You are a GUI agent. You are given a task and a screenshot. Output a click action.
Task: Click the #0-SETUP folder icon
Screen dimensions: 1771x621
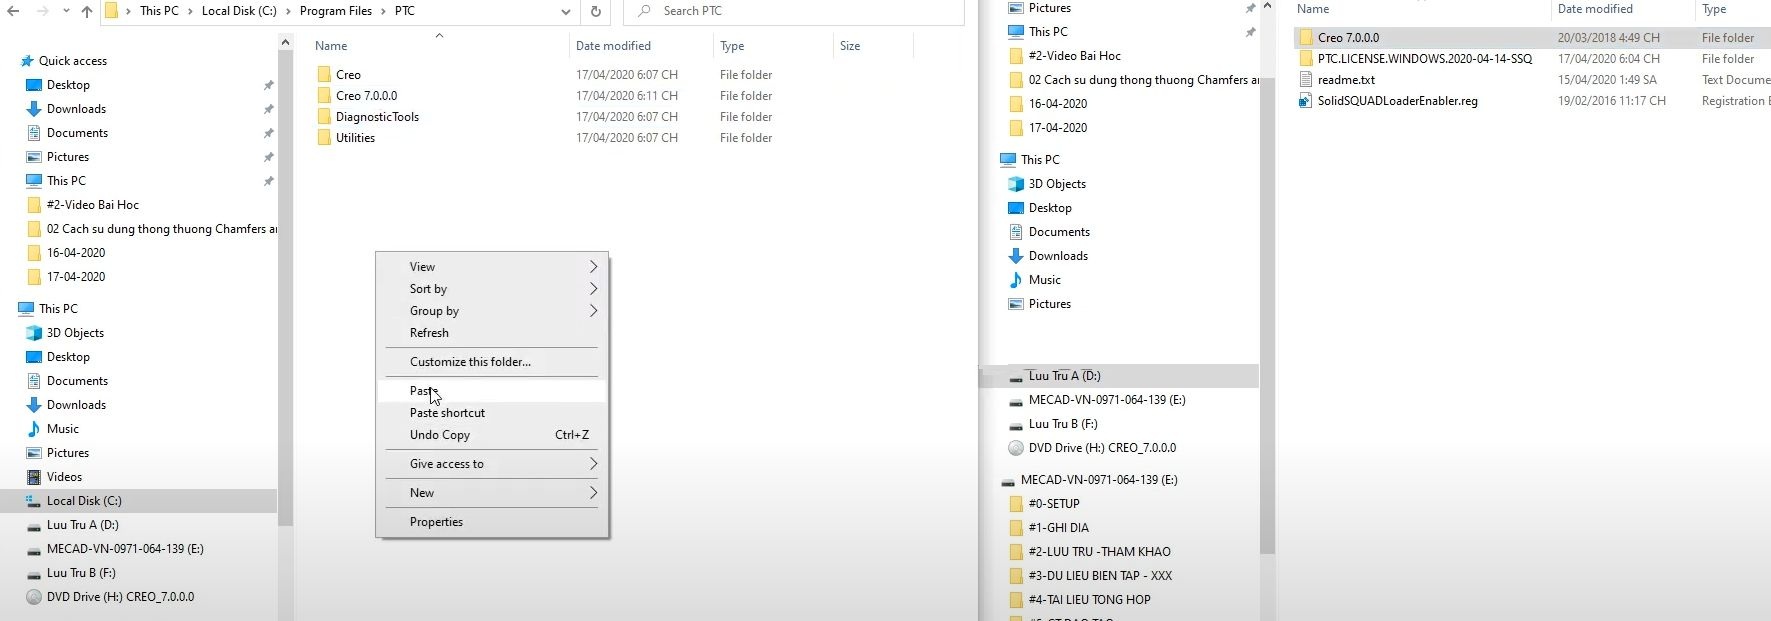point(1016,504)
